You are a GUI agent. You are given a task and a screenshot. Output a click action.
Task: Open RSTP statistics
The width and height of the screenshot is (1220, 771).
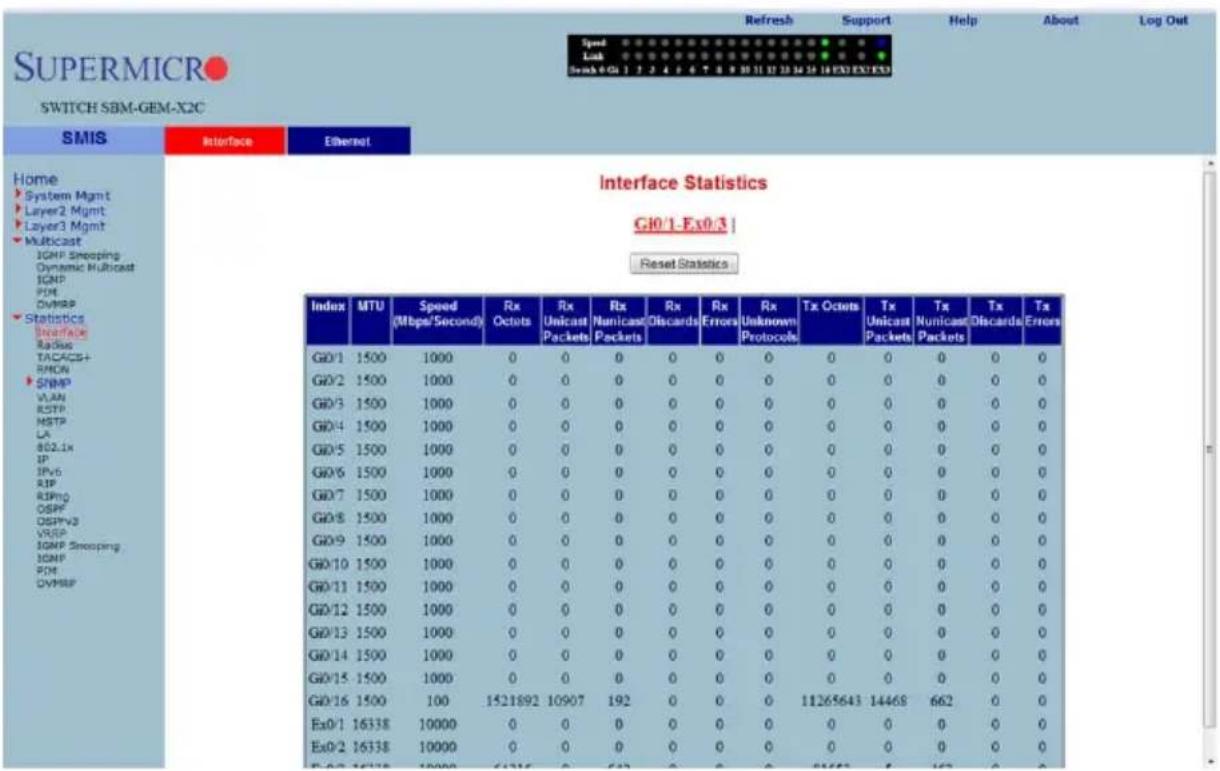[x=50, y=408]
